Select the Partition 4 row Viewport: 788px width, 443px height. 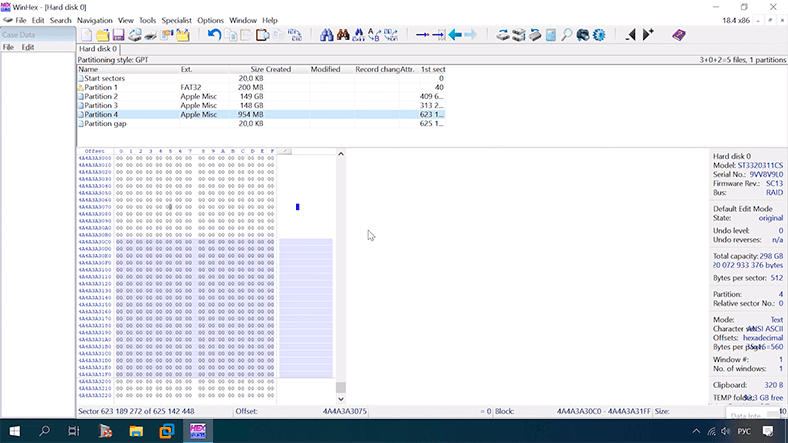tap(261, 115)
